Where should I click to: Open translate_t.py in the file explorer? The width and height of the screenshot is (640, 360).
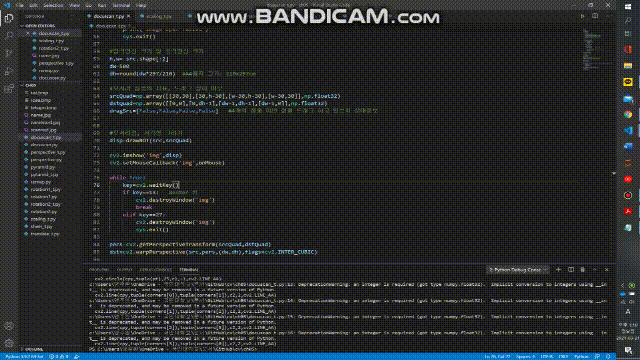[x=45, y=234]
